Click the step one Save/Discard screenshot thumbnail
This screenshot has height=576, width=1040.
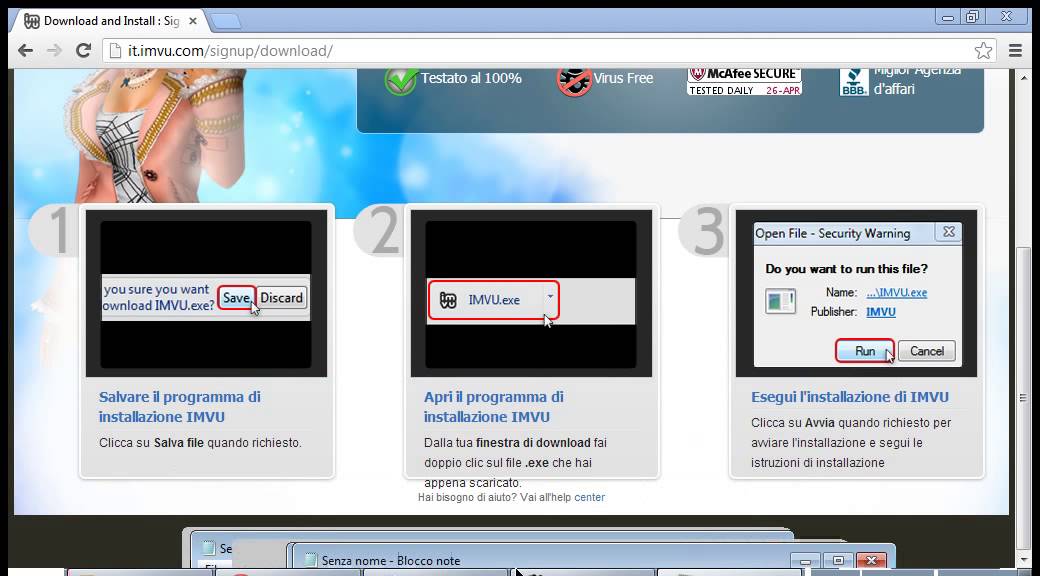click(206, 293)
